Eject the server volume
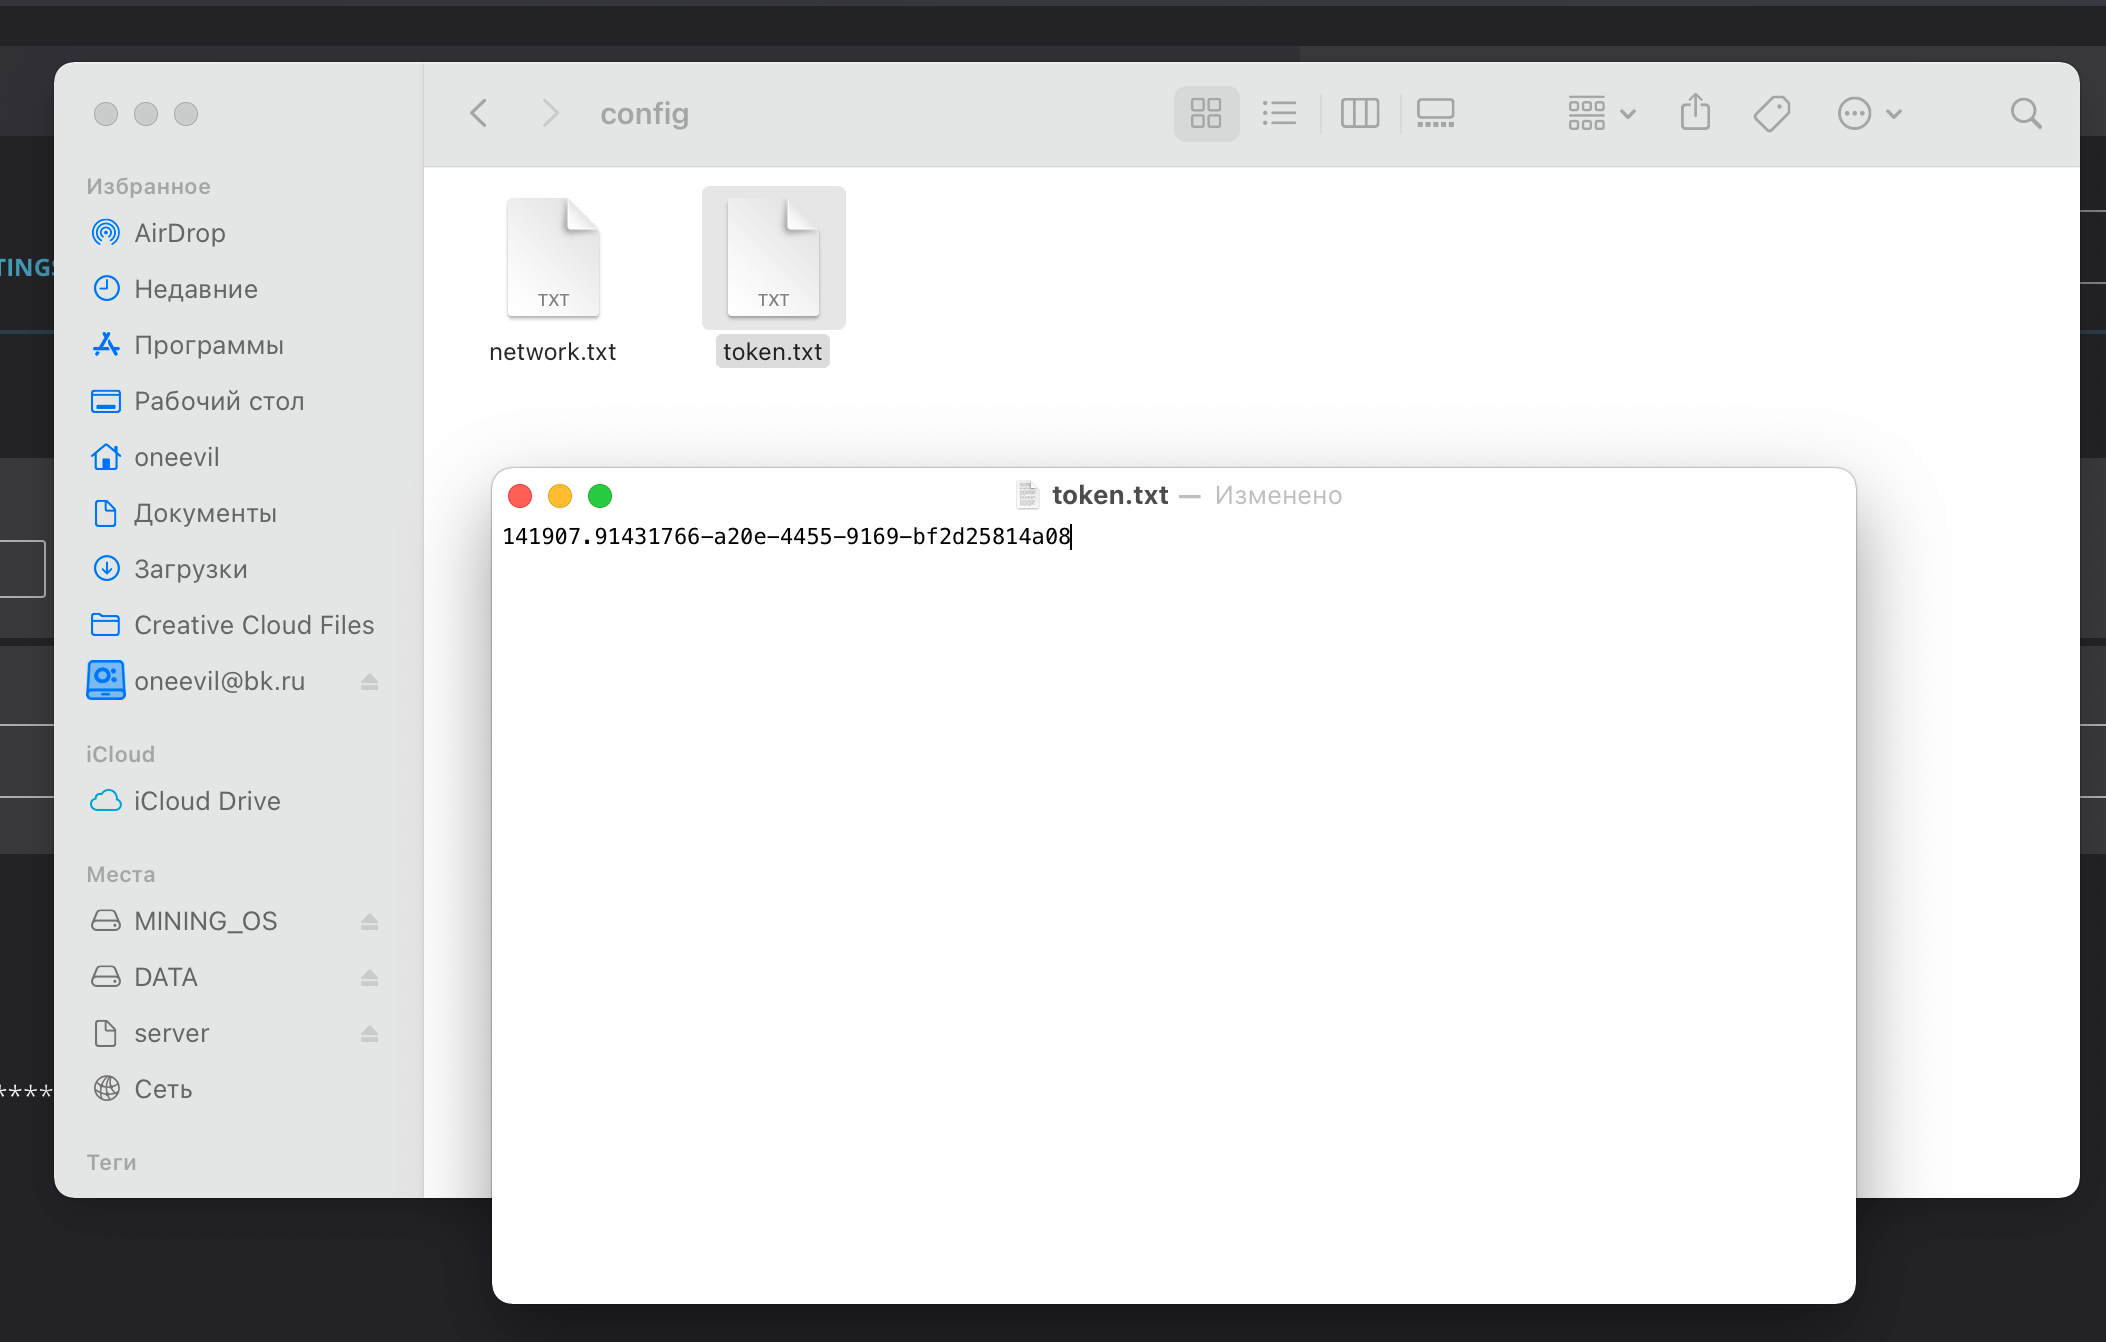Image resolution: width=2106 pixels, height=1342 pixels. tap(369, 1033)
